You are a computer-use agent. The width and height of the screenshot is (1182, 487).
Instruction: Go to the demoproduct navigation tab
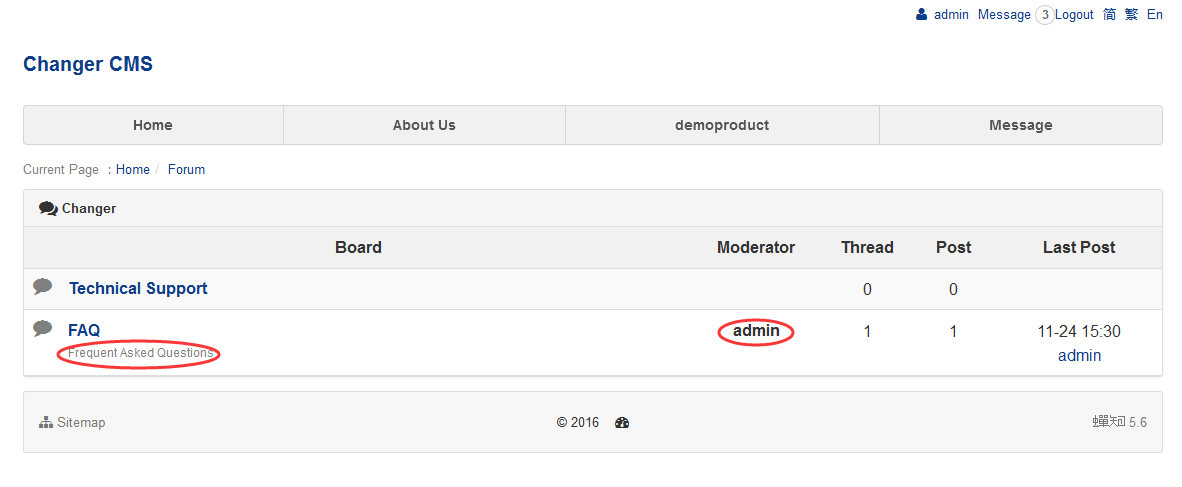point(722,125)
